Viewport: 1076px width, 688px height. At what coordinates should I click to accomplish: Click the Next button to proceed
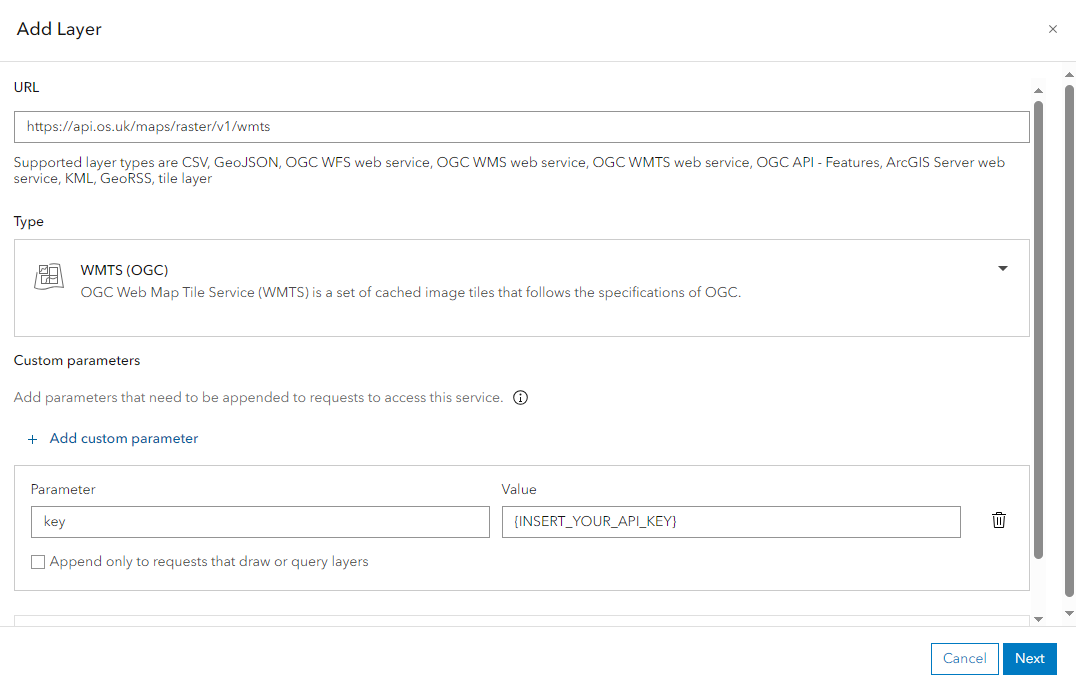[x=1029, y=658]
